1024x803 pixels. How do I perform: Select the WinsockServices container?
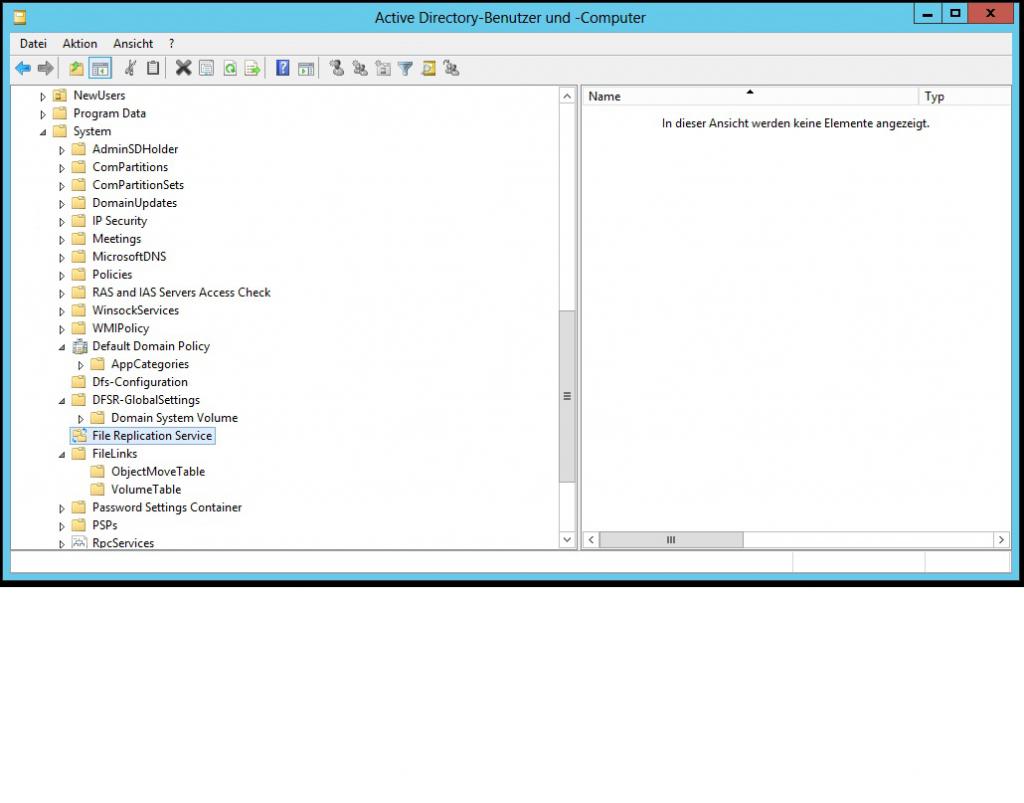tap(135, 310)
